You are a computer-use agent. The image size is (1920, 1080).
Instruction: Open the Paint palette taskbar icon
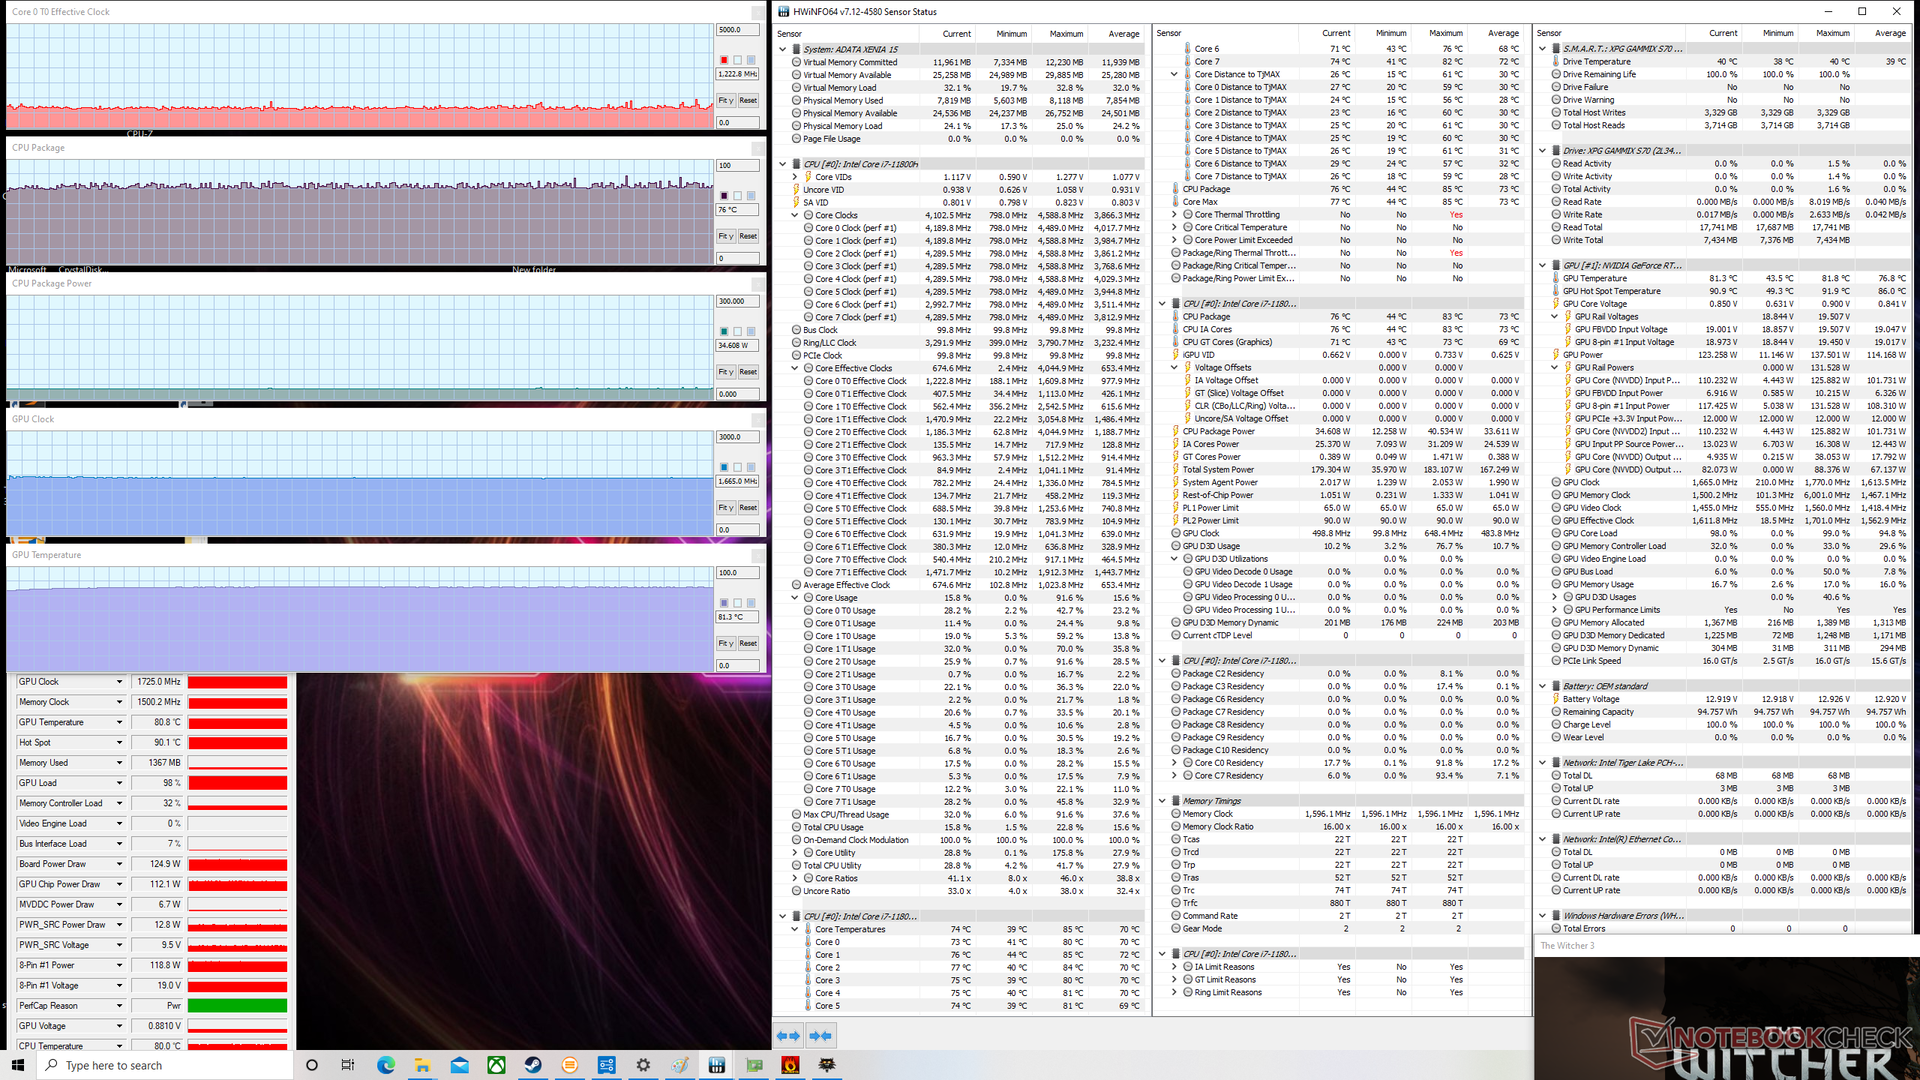click(x=680, y=1065)
